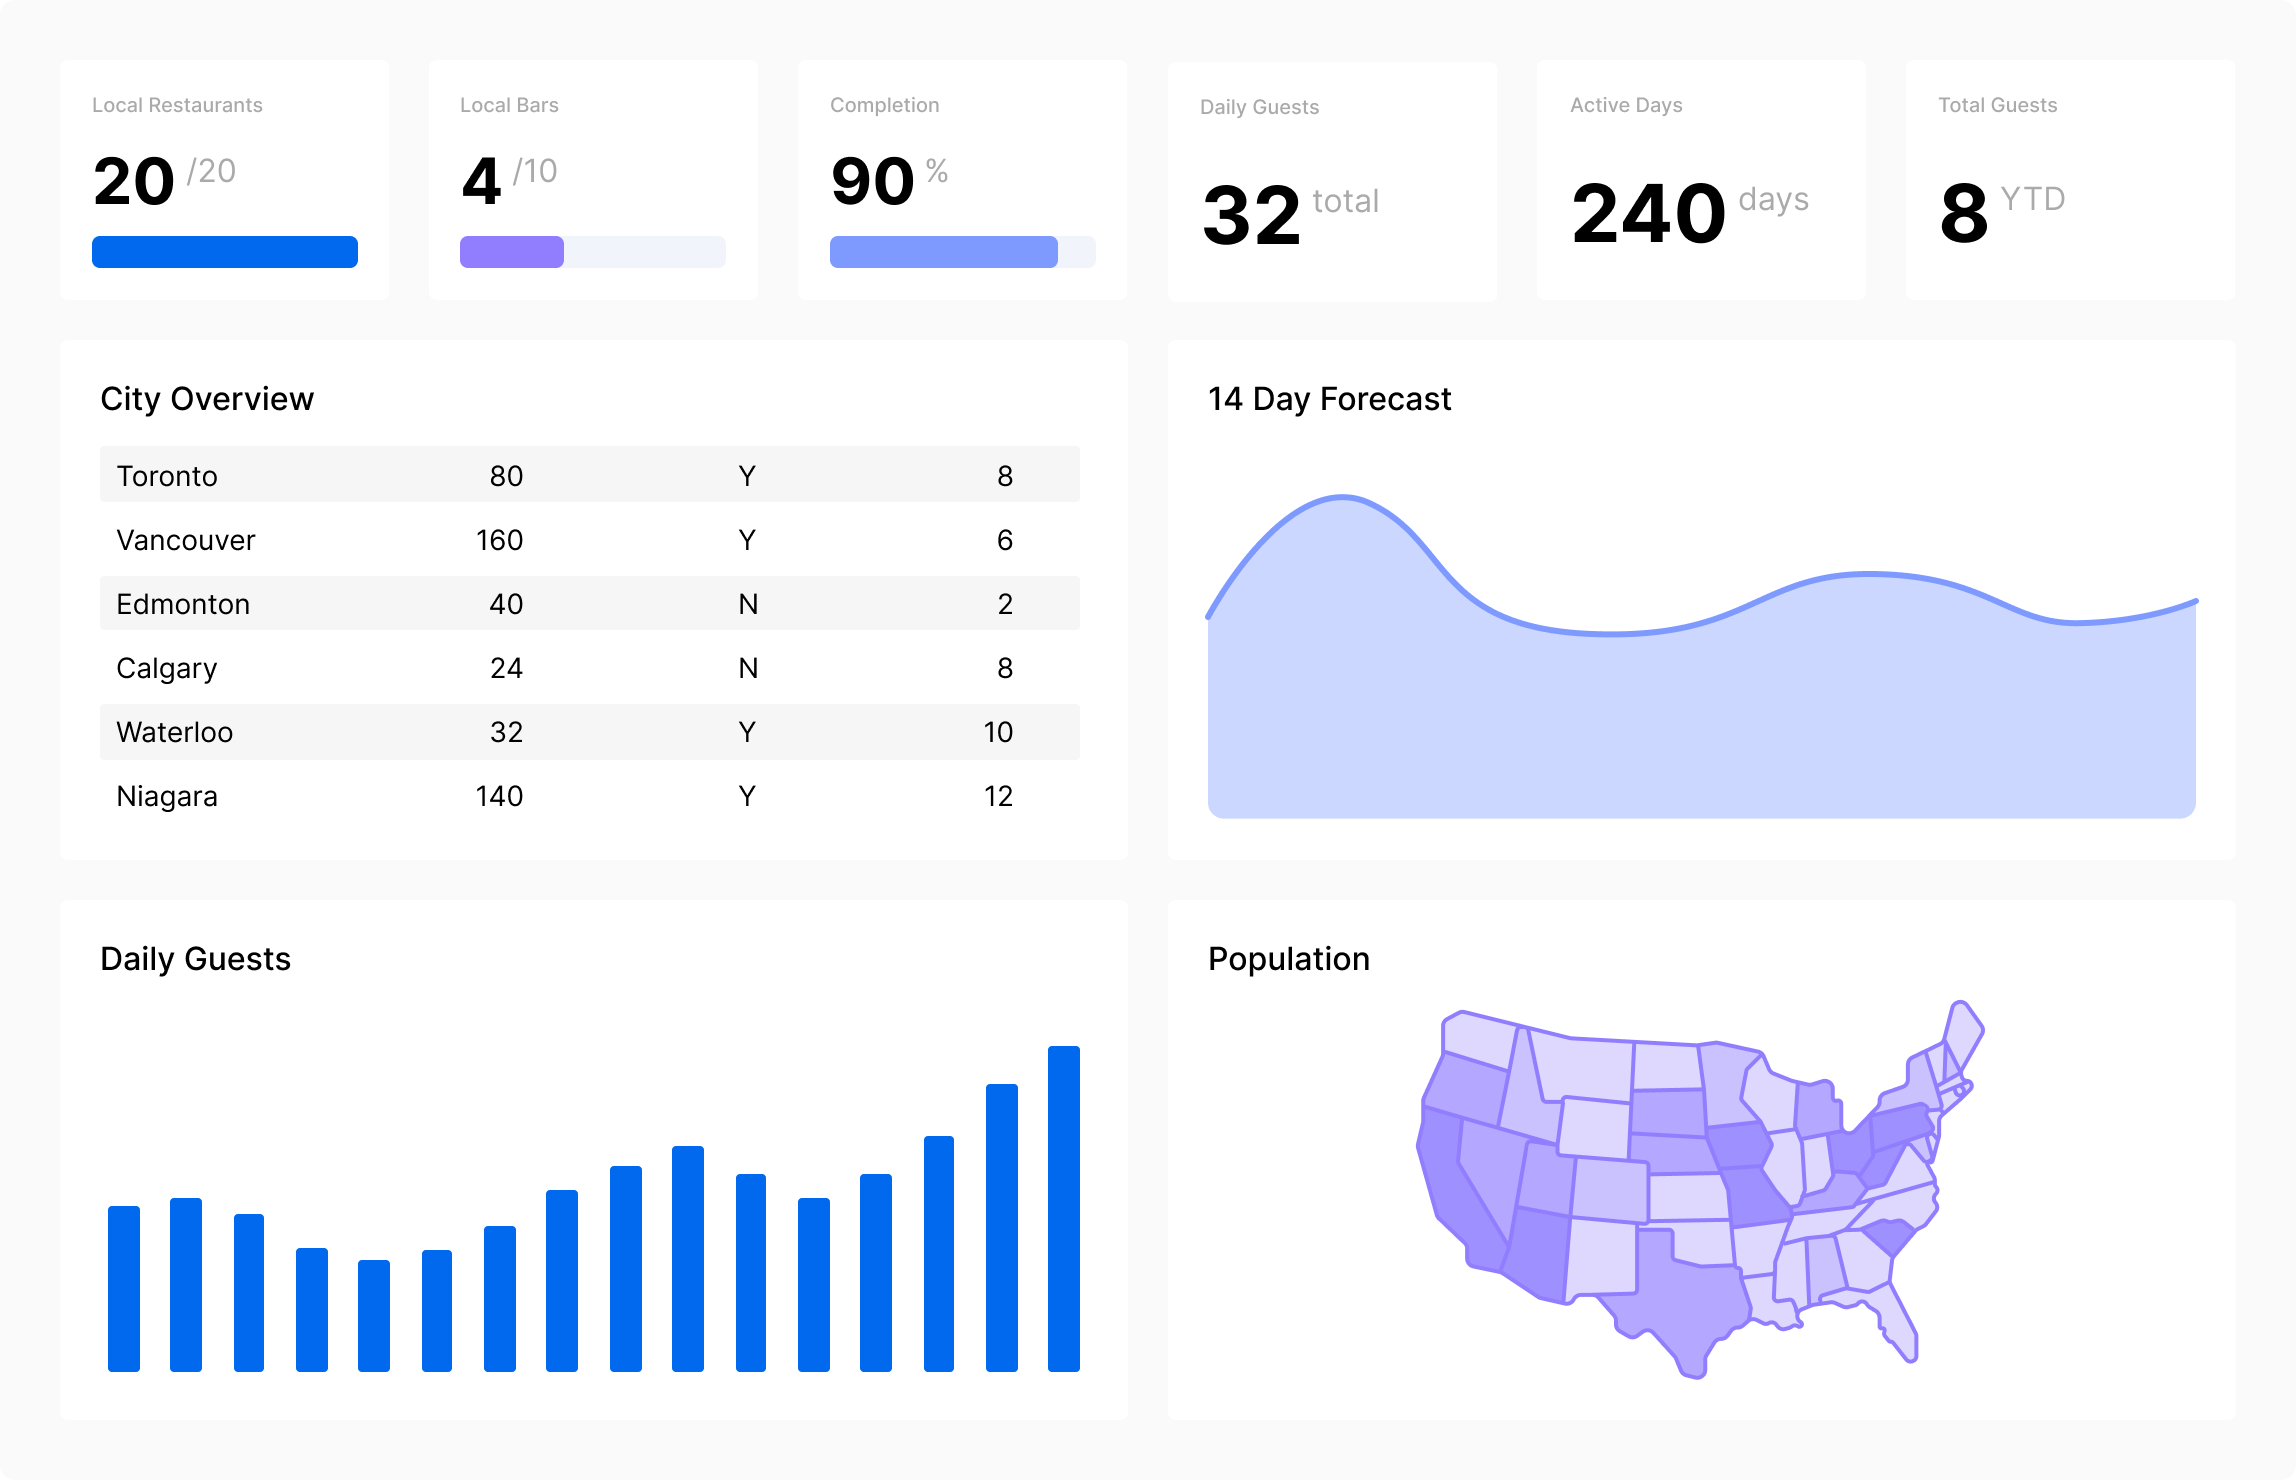Click the Completion 90% progress bar
The height and width of the screenshot is (1480, 2296).
tap(962, 252)
